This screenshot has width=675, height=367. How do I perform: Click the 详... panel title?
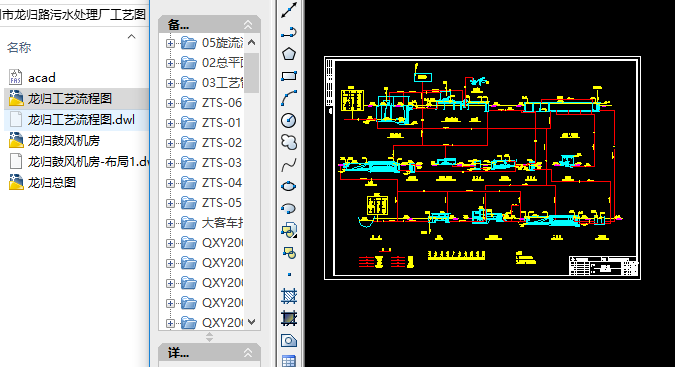coord(178,353)
